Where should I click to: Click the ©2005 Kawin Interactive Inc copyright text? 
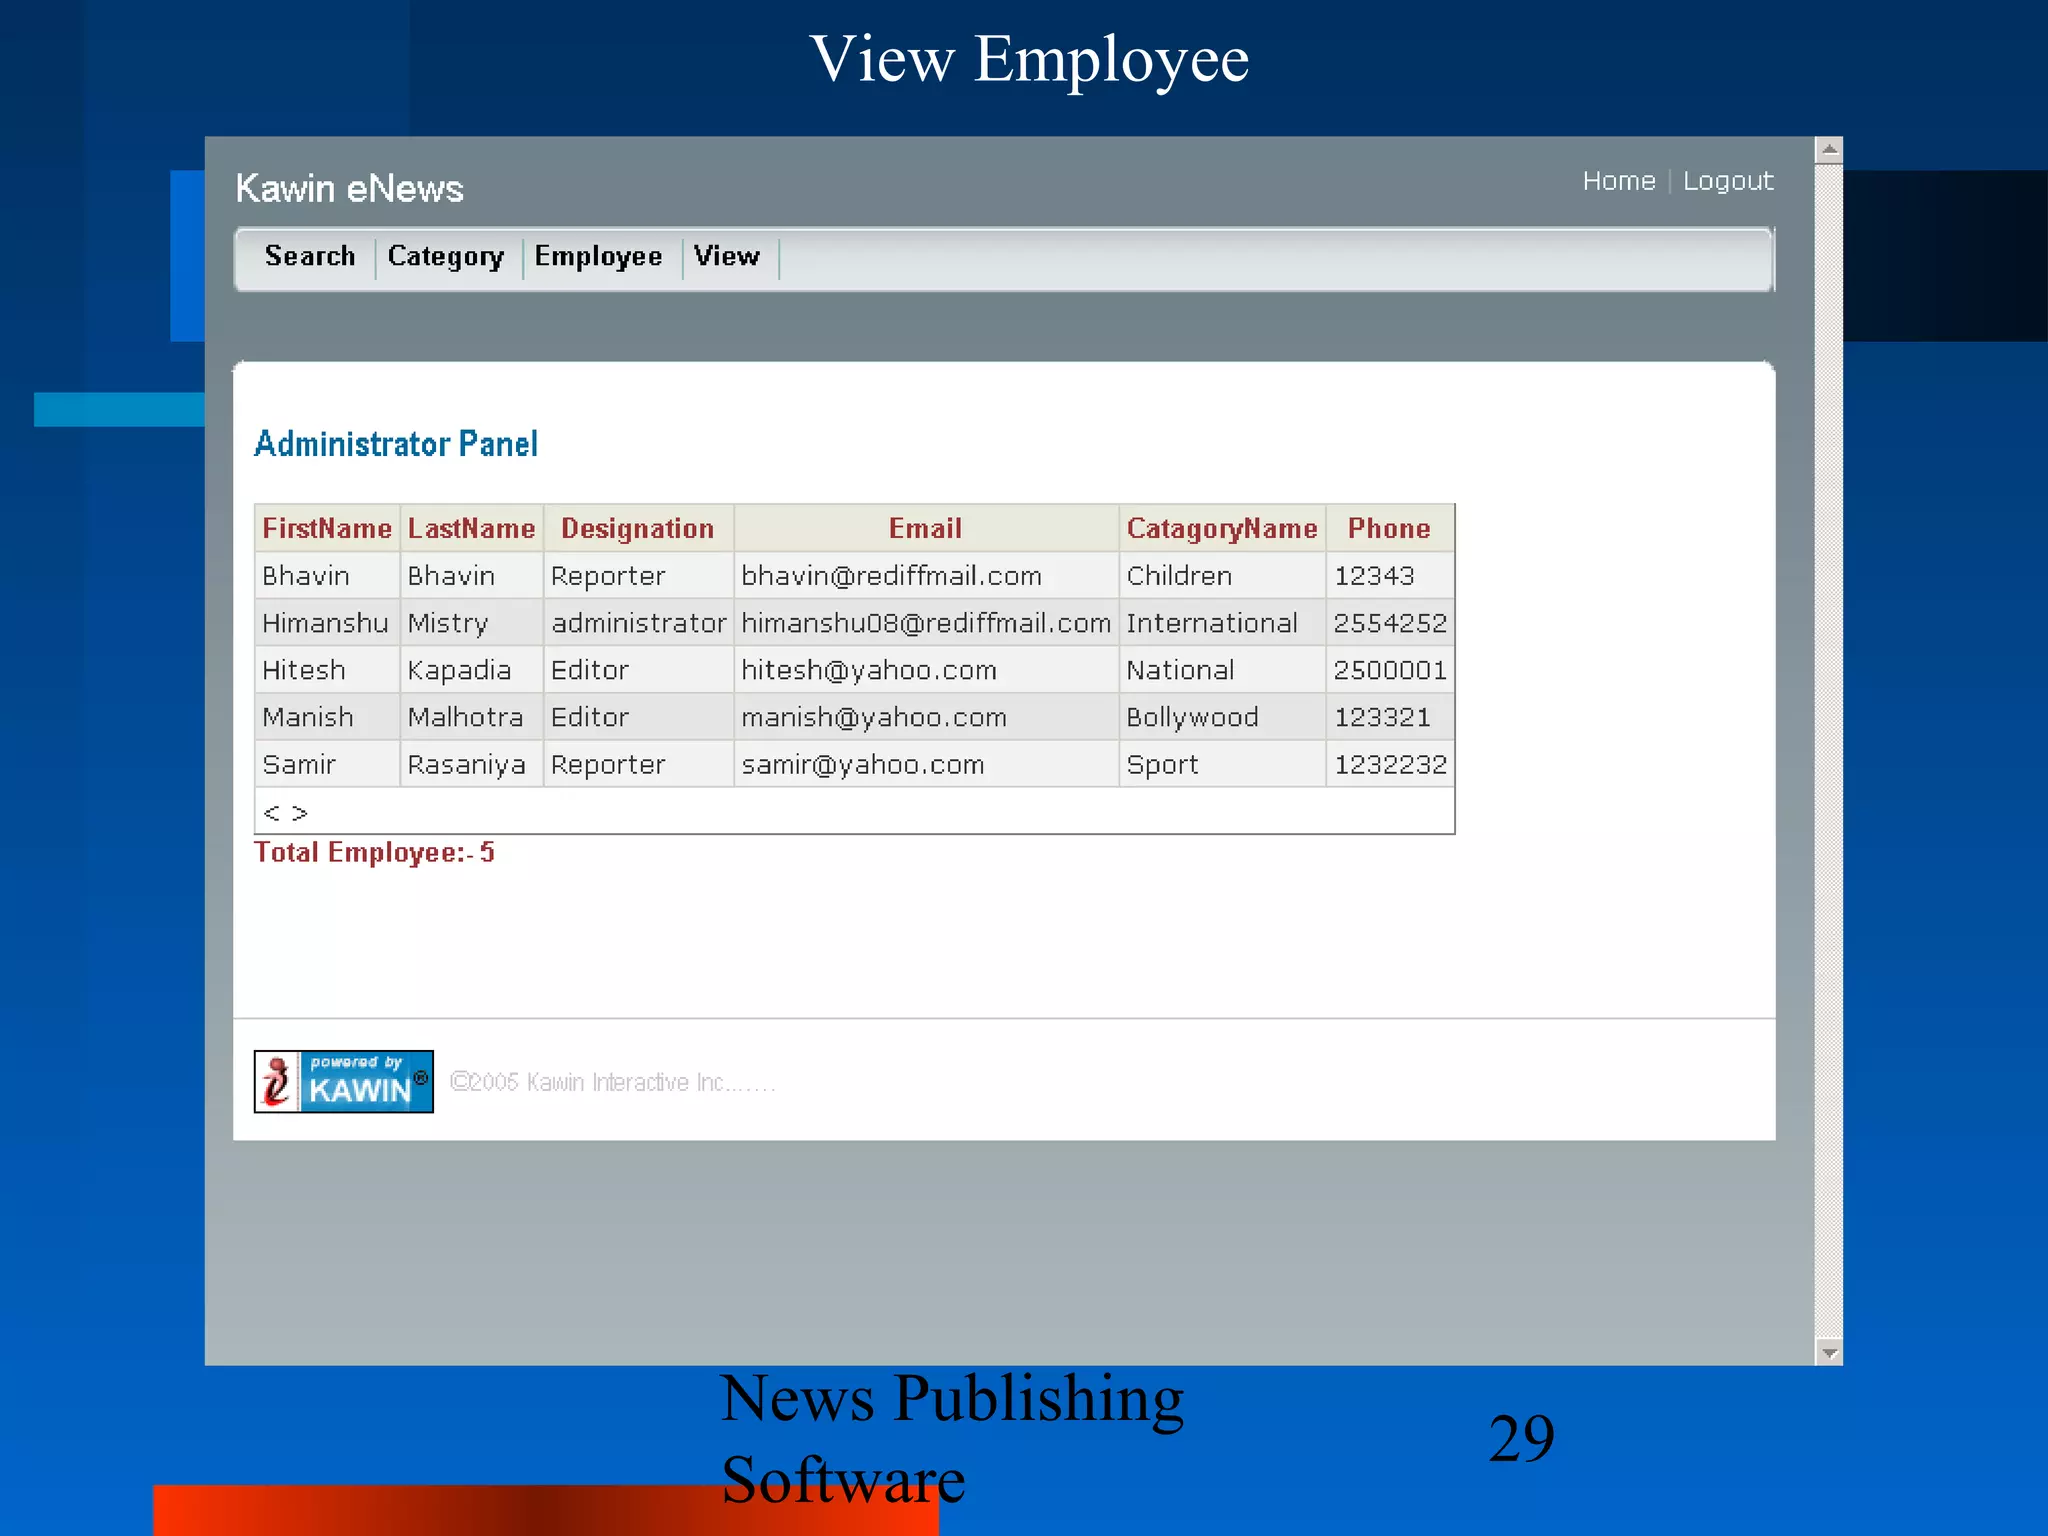pos(612,1082)
